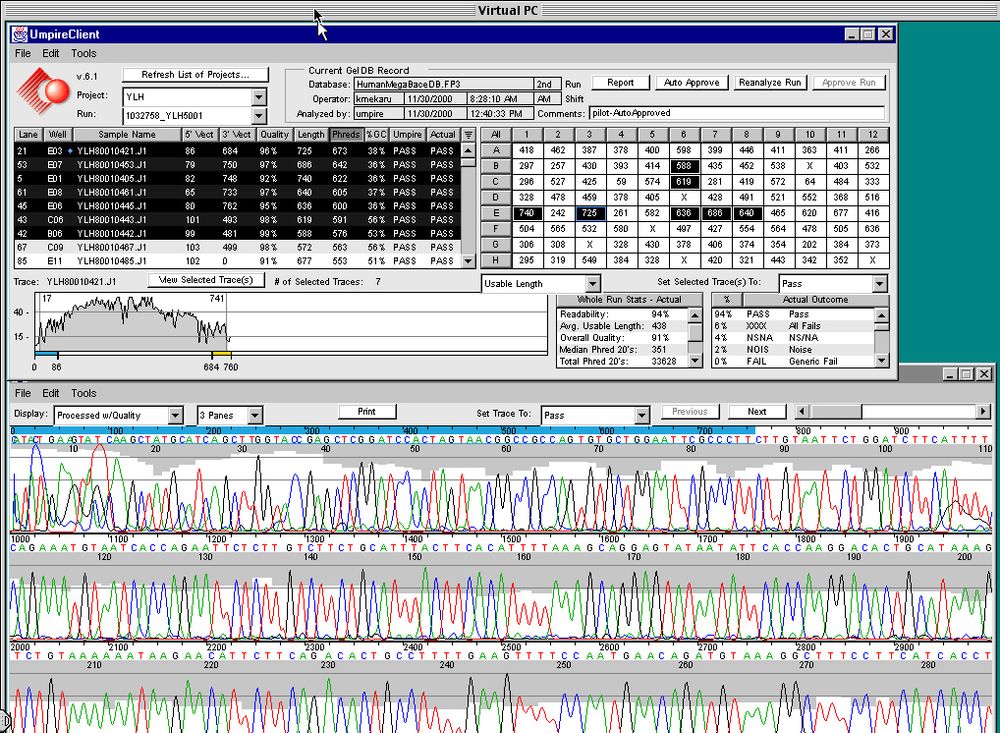Screen dimensions: 1000x733
Task: Sort by the Sample Name column header
Action: pos(127,135)
